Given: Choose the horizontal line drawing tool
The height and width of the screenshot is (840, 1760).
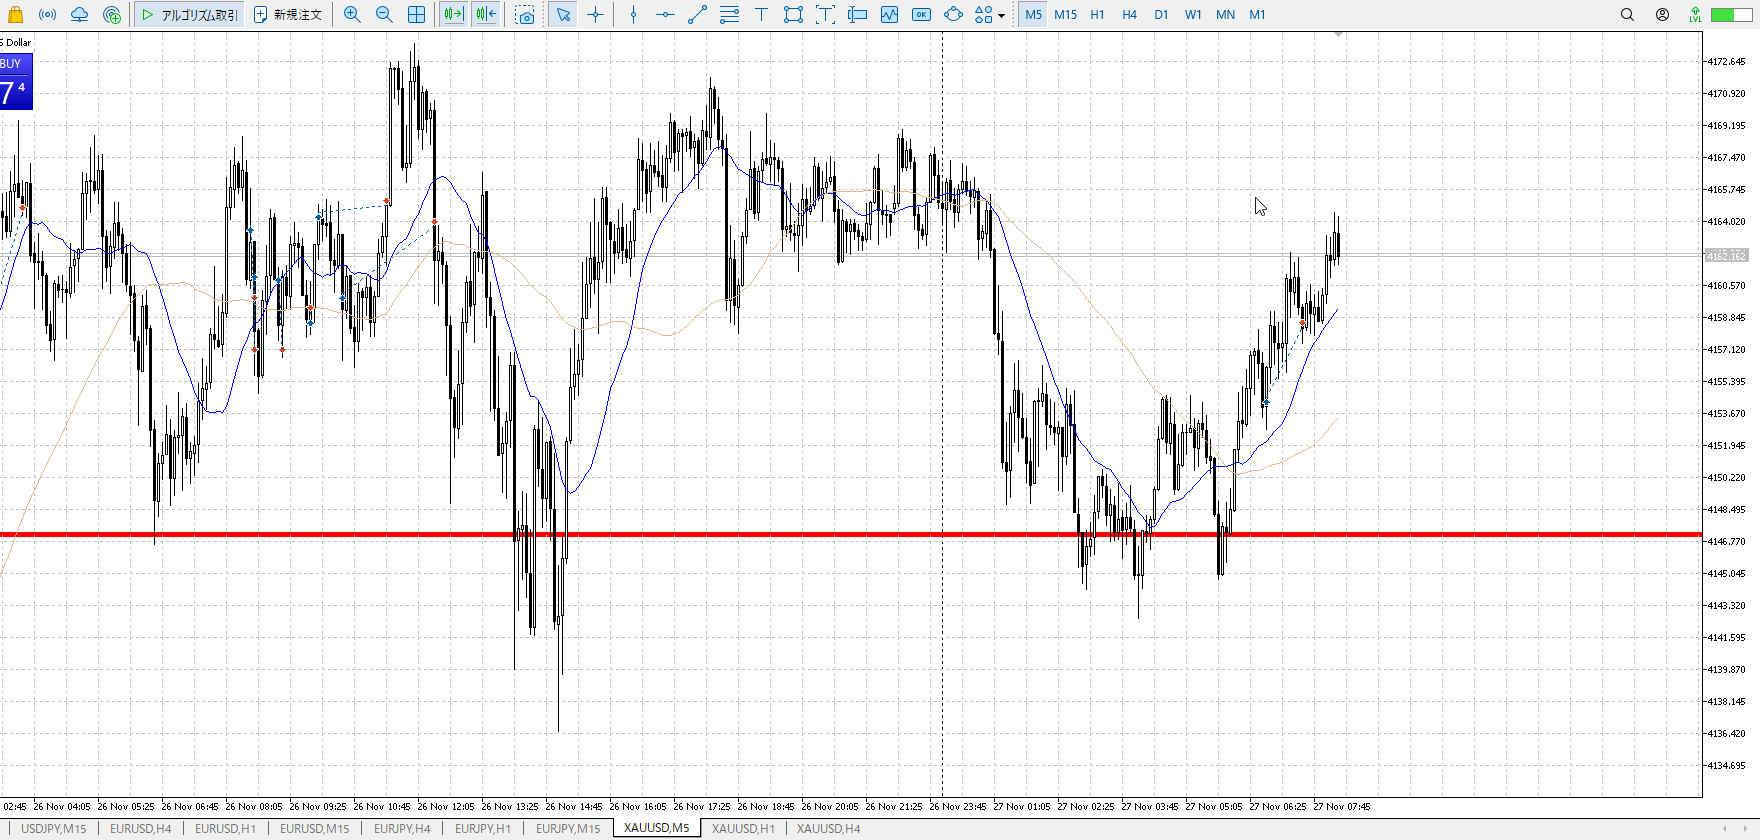Looking at the screenshot, I should coord(665,14).
